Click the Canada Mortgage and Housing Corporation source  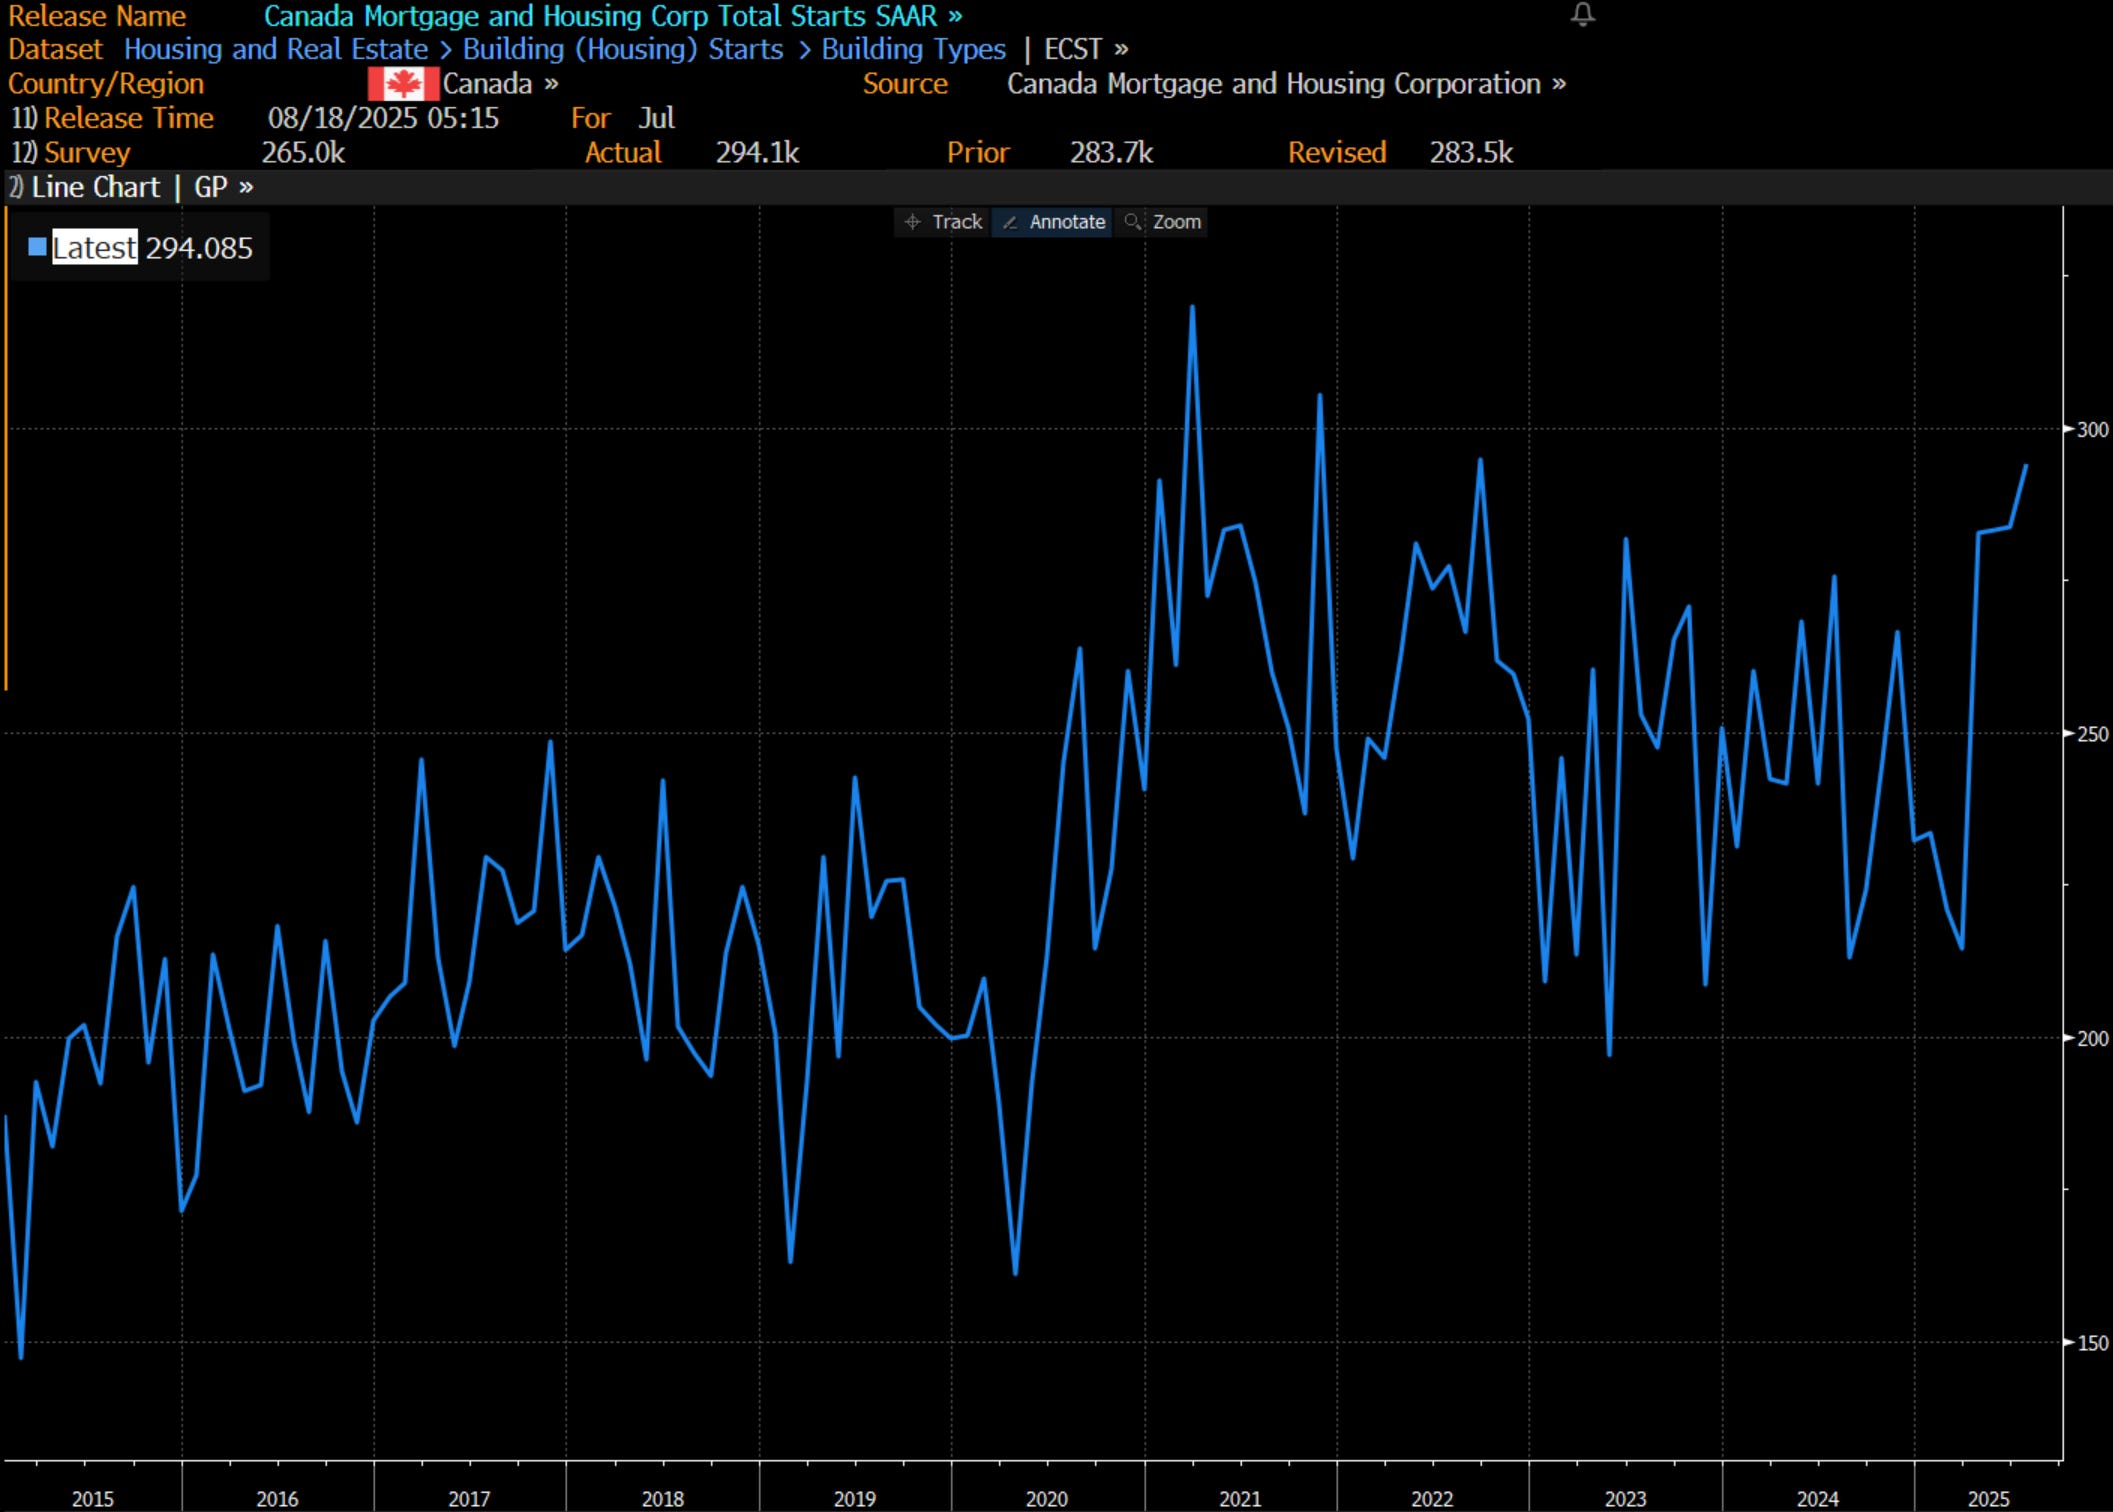1272,84
